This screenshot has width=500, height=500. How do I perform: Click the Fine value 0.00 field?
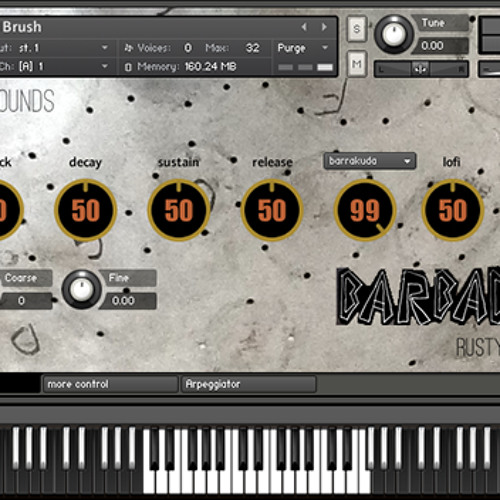tap(128, 301)
